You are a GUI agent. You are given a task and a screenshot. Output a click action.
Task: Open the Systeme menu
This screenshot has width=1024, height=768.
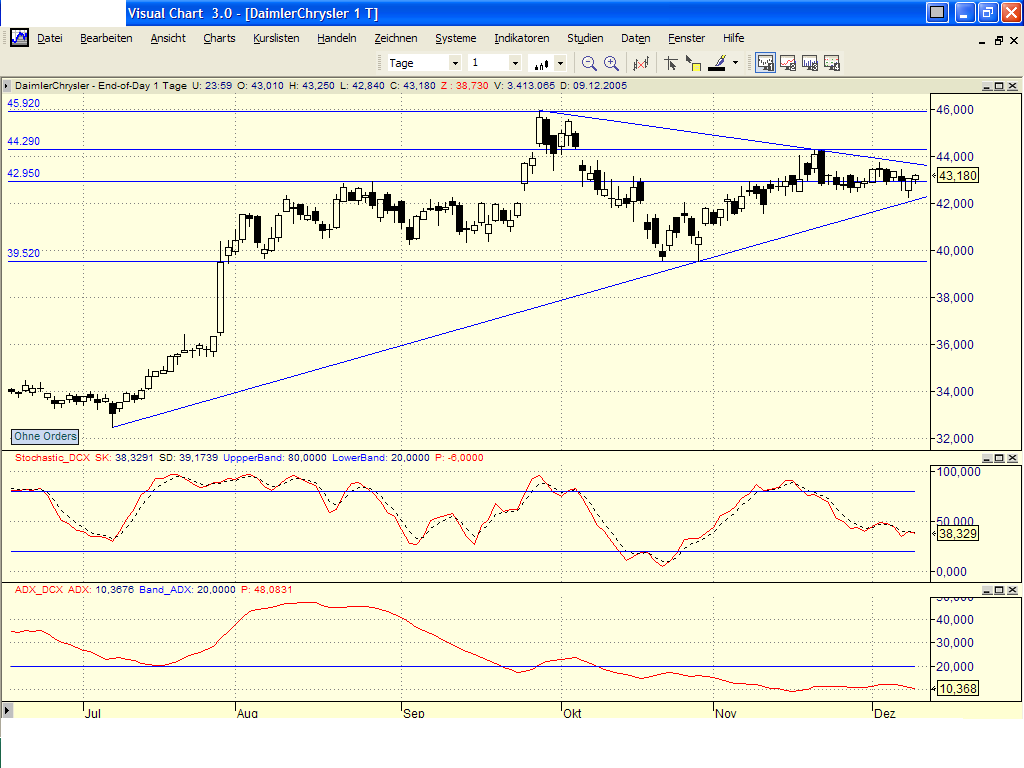click(455, 38)
